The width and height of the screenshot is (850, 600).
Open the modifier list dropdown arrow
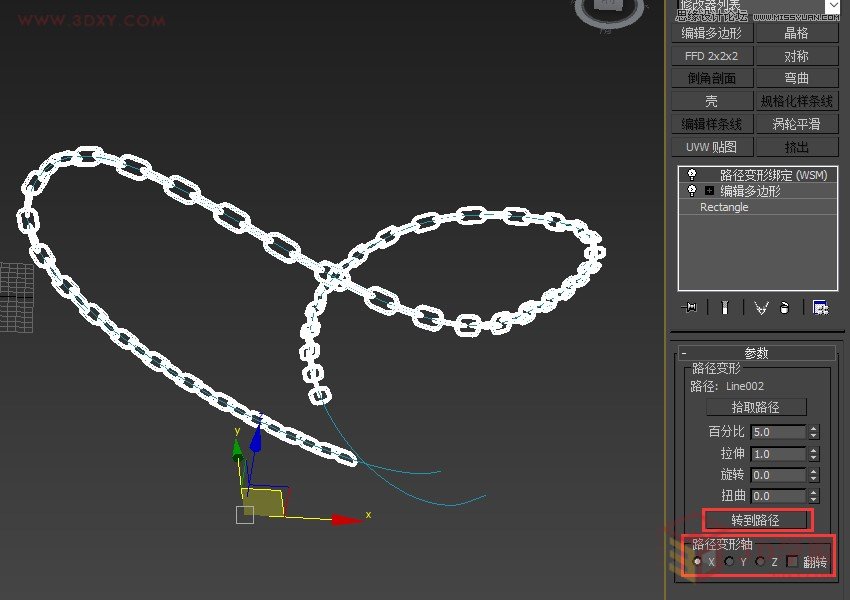pyautogui.click(x=832, y=6)
